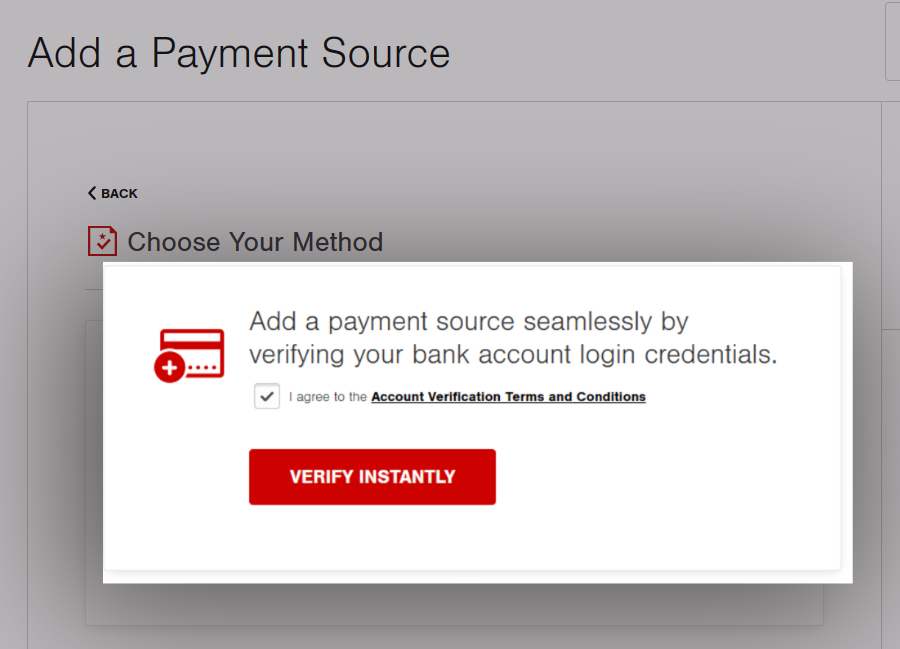The height and width of the screenshot is (649, 900).
Task: Uncheck the terms agreement checkbox
Action: pyautogui.click(x=266, y=397)
